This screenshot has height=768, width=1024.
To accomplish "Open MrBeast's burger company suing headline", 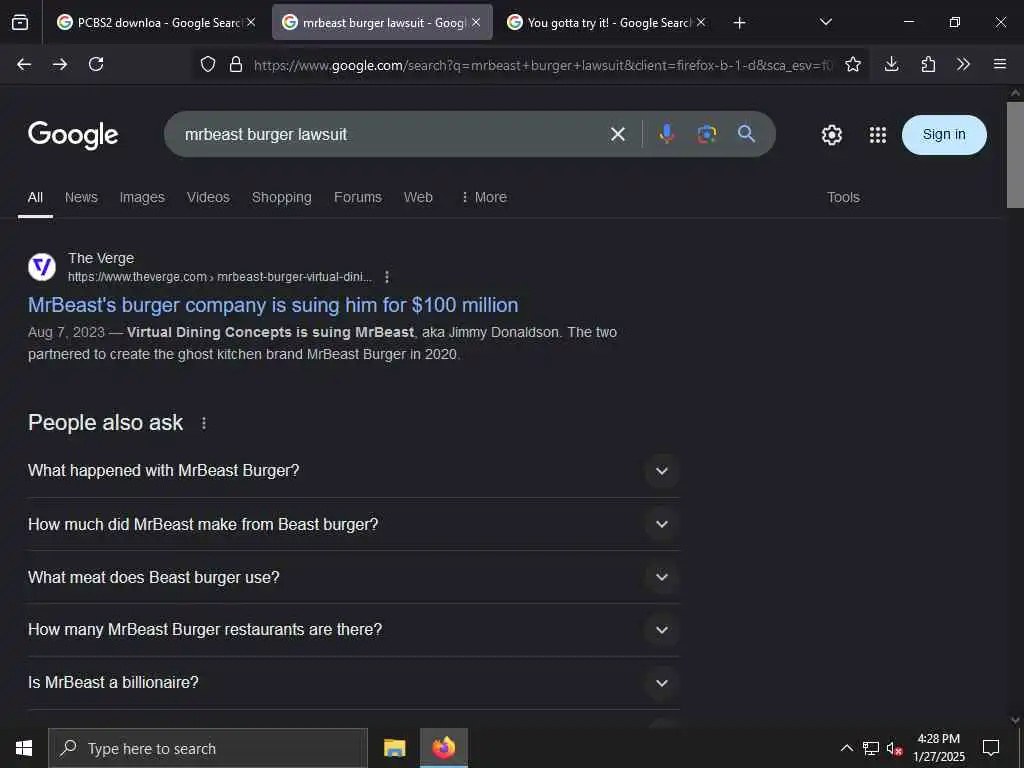I will tap(273, 305).
